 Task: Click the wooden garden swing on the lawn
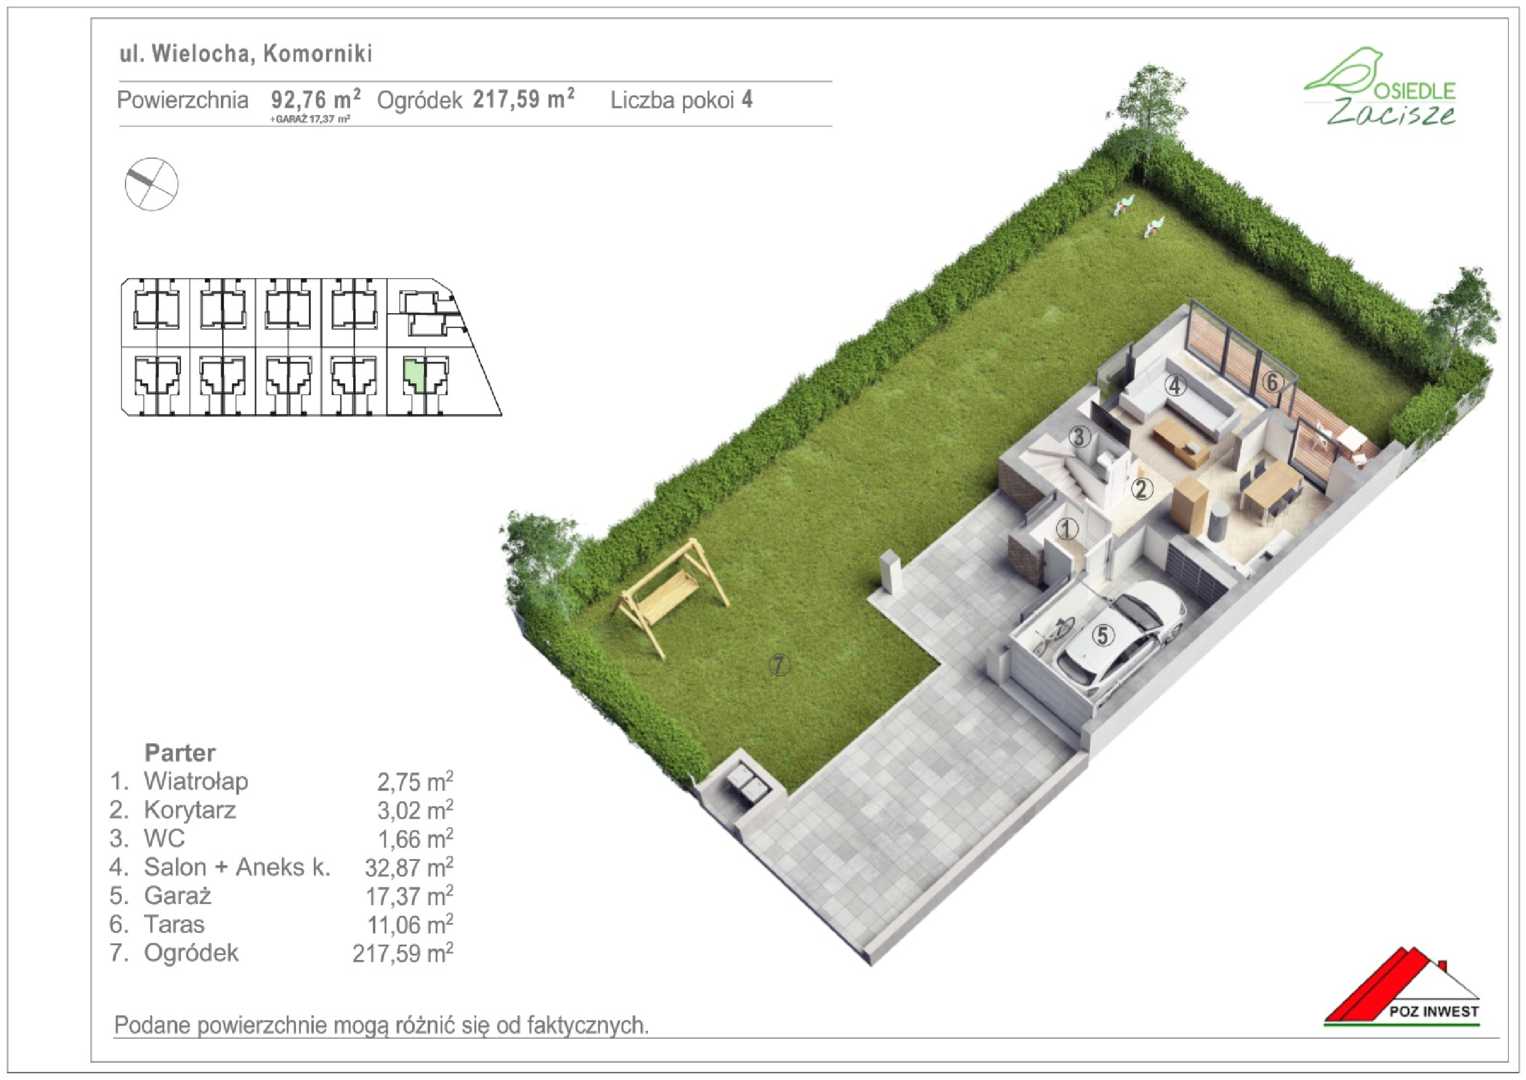(x=673, y=596)
